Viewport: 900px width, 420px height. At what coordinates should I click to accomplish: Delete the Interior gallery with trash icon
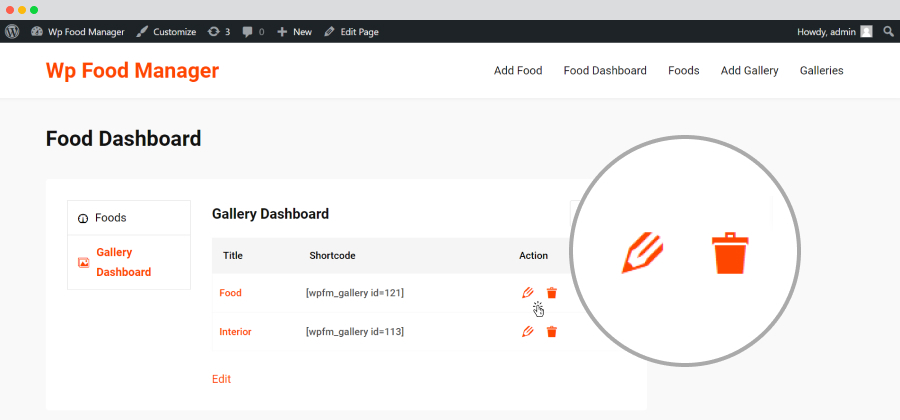pyautogui.click(x=552, y=331)
